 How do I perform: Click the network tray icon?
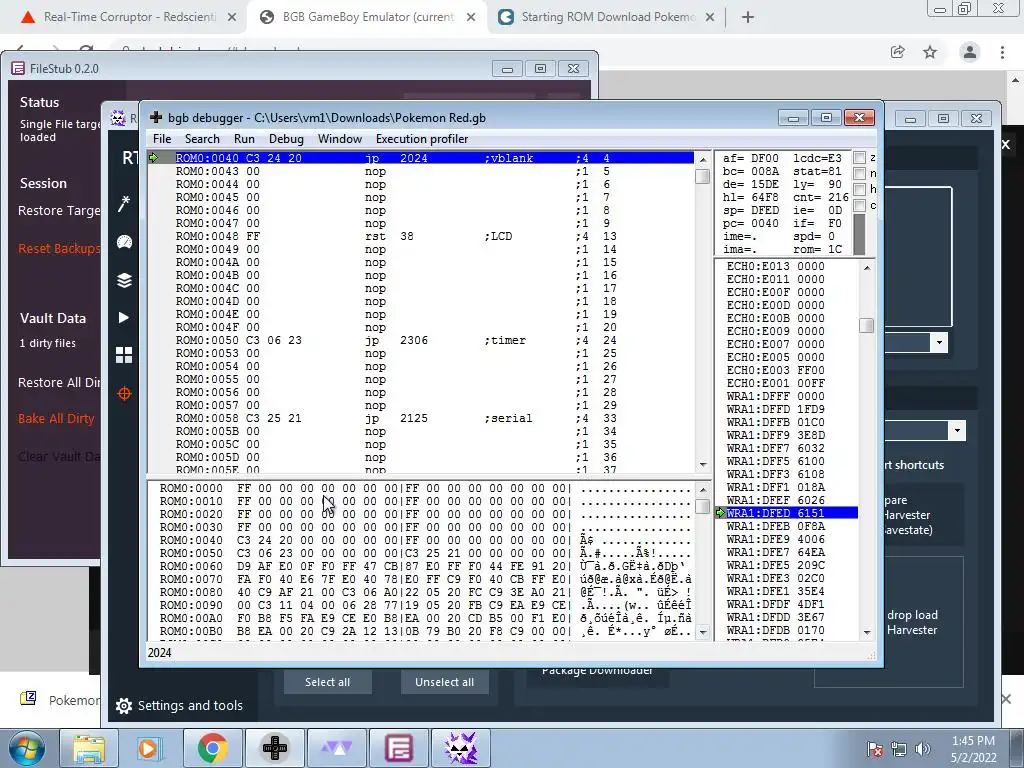(x=899, y=749)
